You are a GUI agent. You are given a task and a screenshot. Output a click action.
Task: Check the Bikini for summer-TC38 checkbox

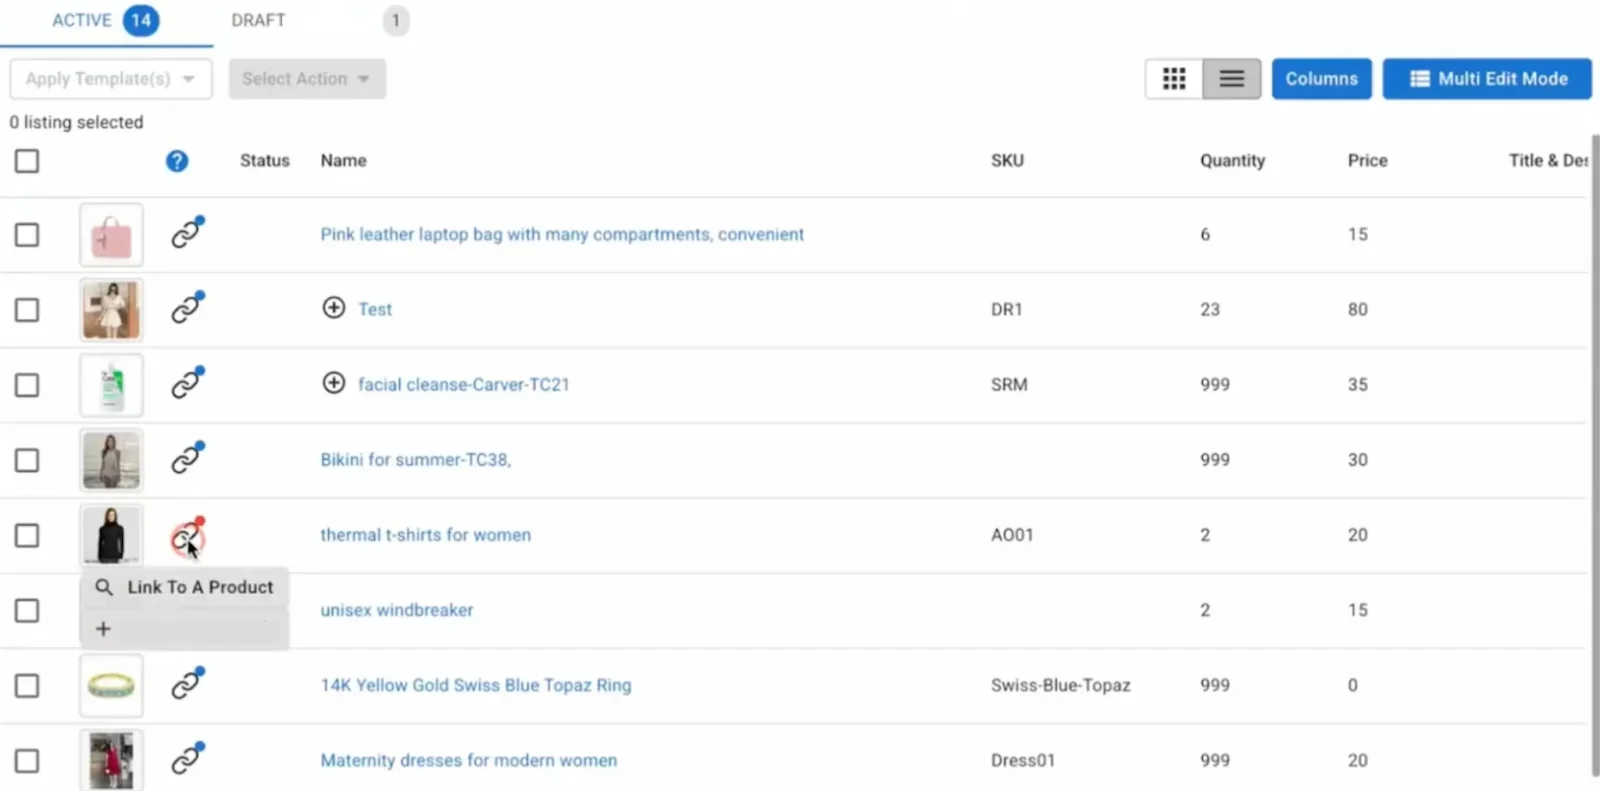click(27, 460)
